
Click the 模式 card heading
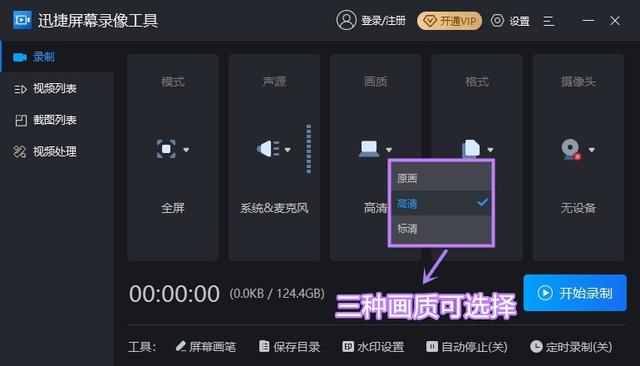click(x=173, y=82)
